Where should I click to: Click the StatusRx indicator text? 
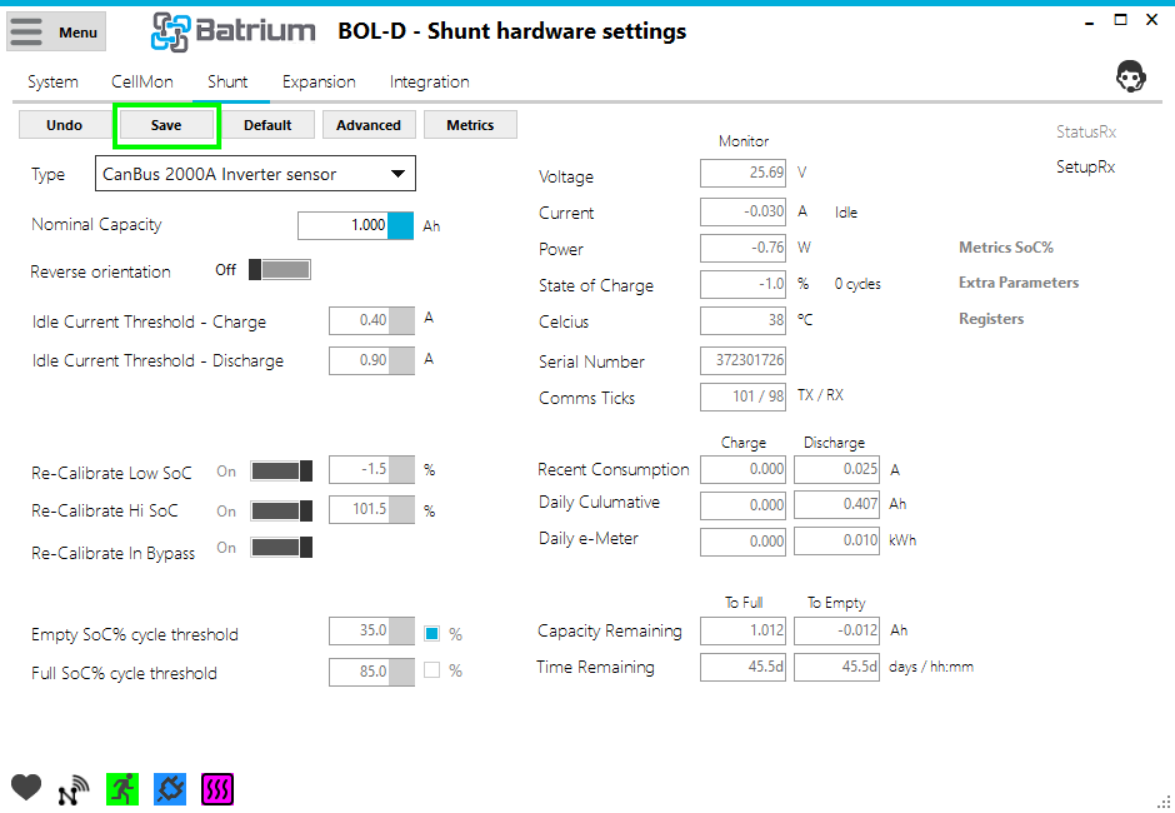tap(1086, 132)
